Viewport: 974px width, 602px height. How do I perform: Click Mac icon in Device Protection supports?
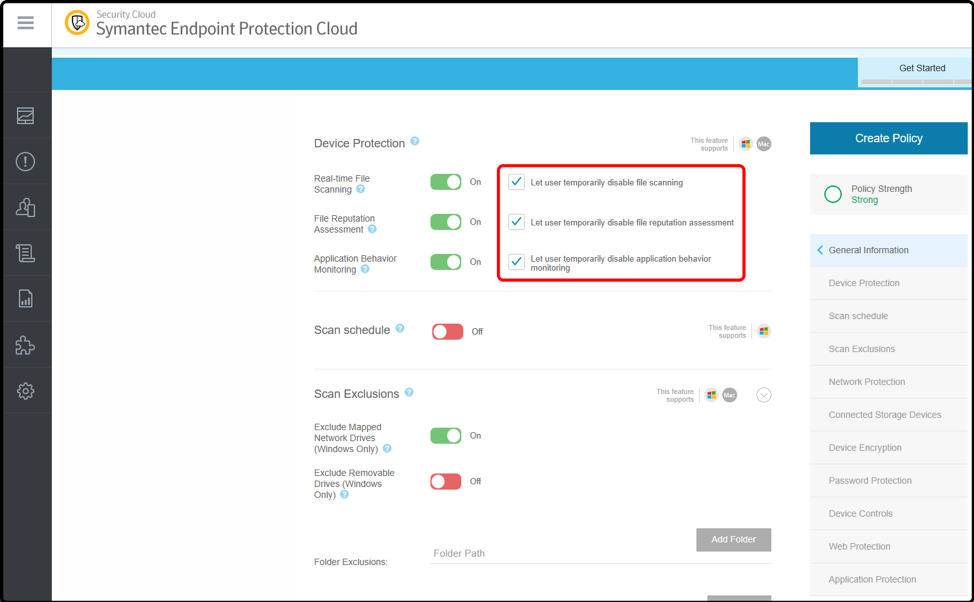(x=763, y=144)
